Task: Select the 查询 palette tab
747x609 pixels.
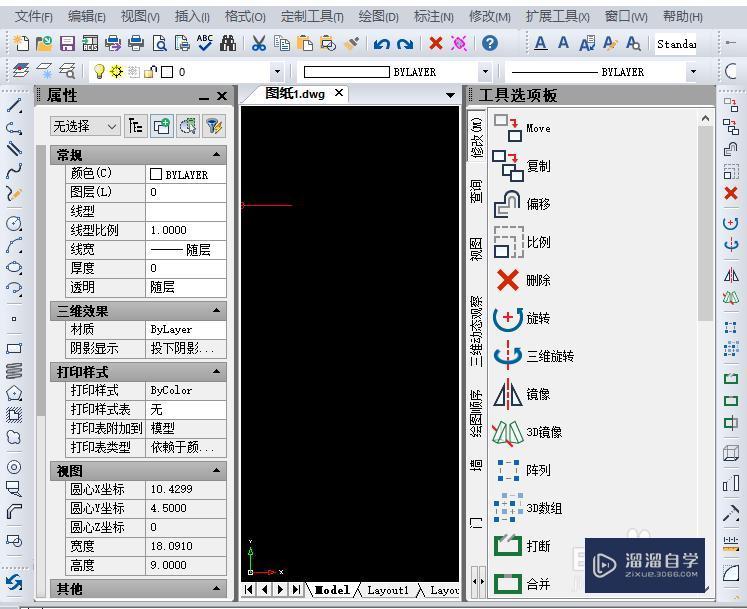Action: point(477,191)
